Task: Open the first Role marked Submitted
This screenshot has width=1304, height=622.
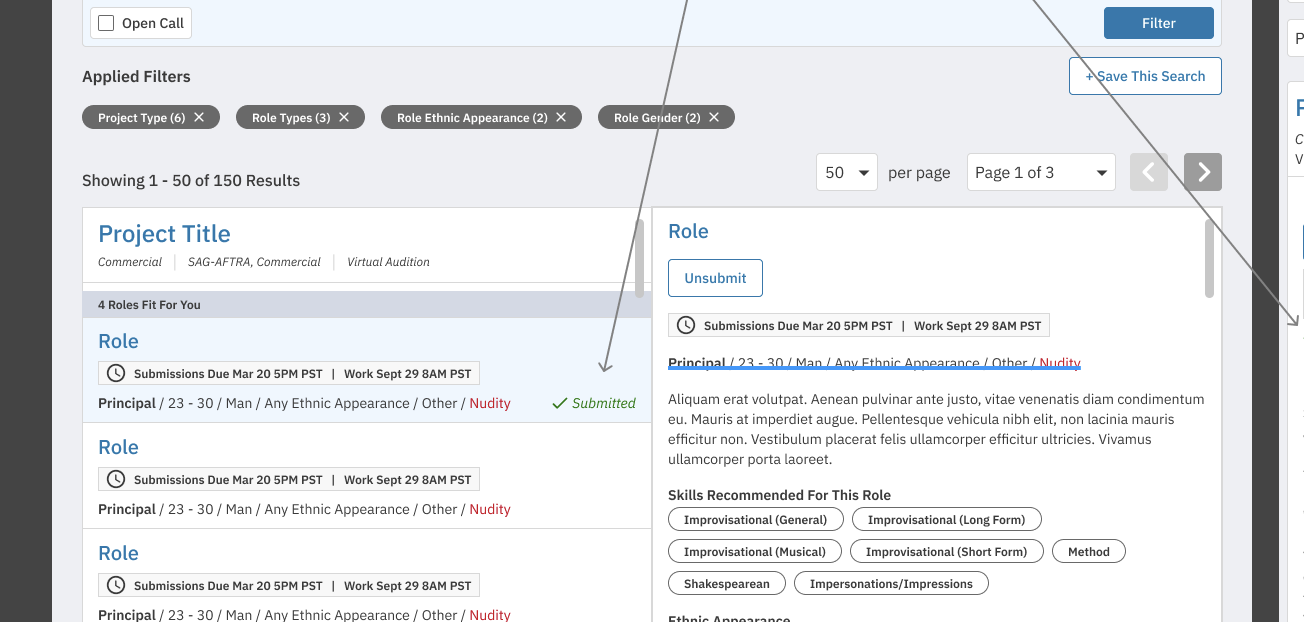Action: click(118, 341)
